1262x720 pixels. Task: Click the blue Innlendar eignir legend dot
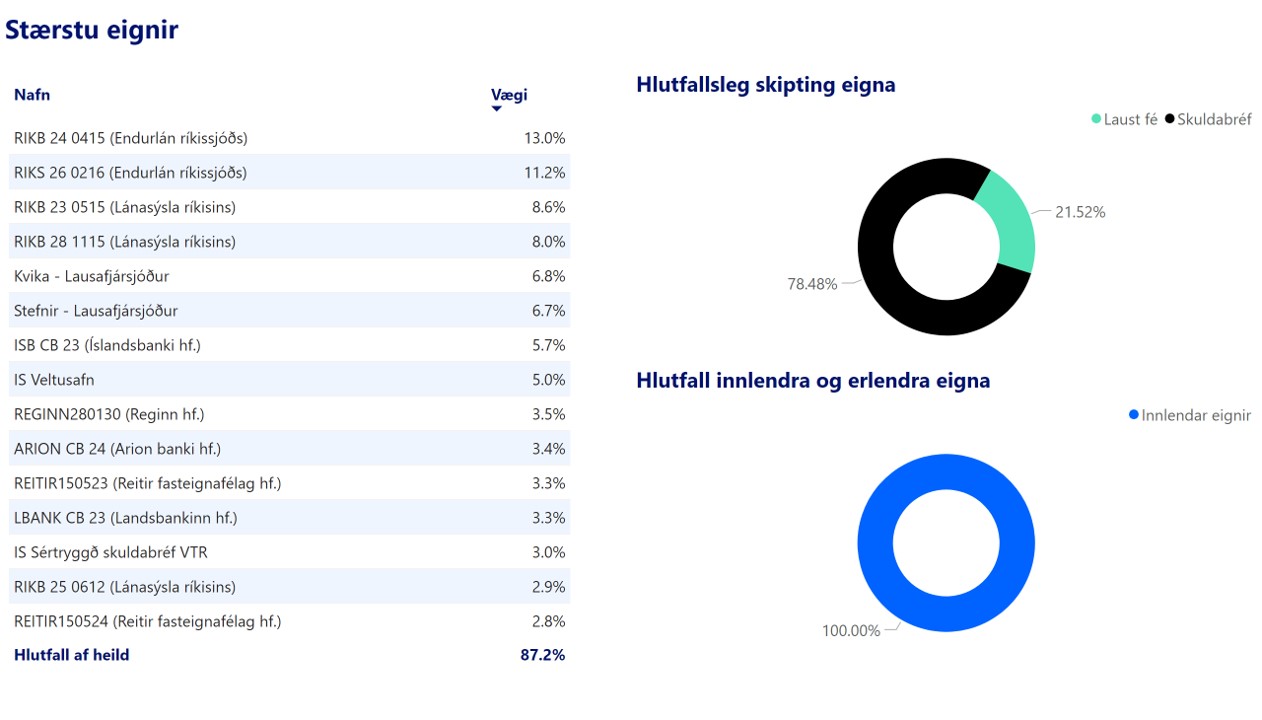pos(1133,415)
